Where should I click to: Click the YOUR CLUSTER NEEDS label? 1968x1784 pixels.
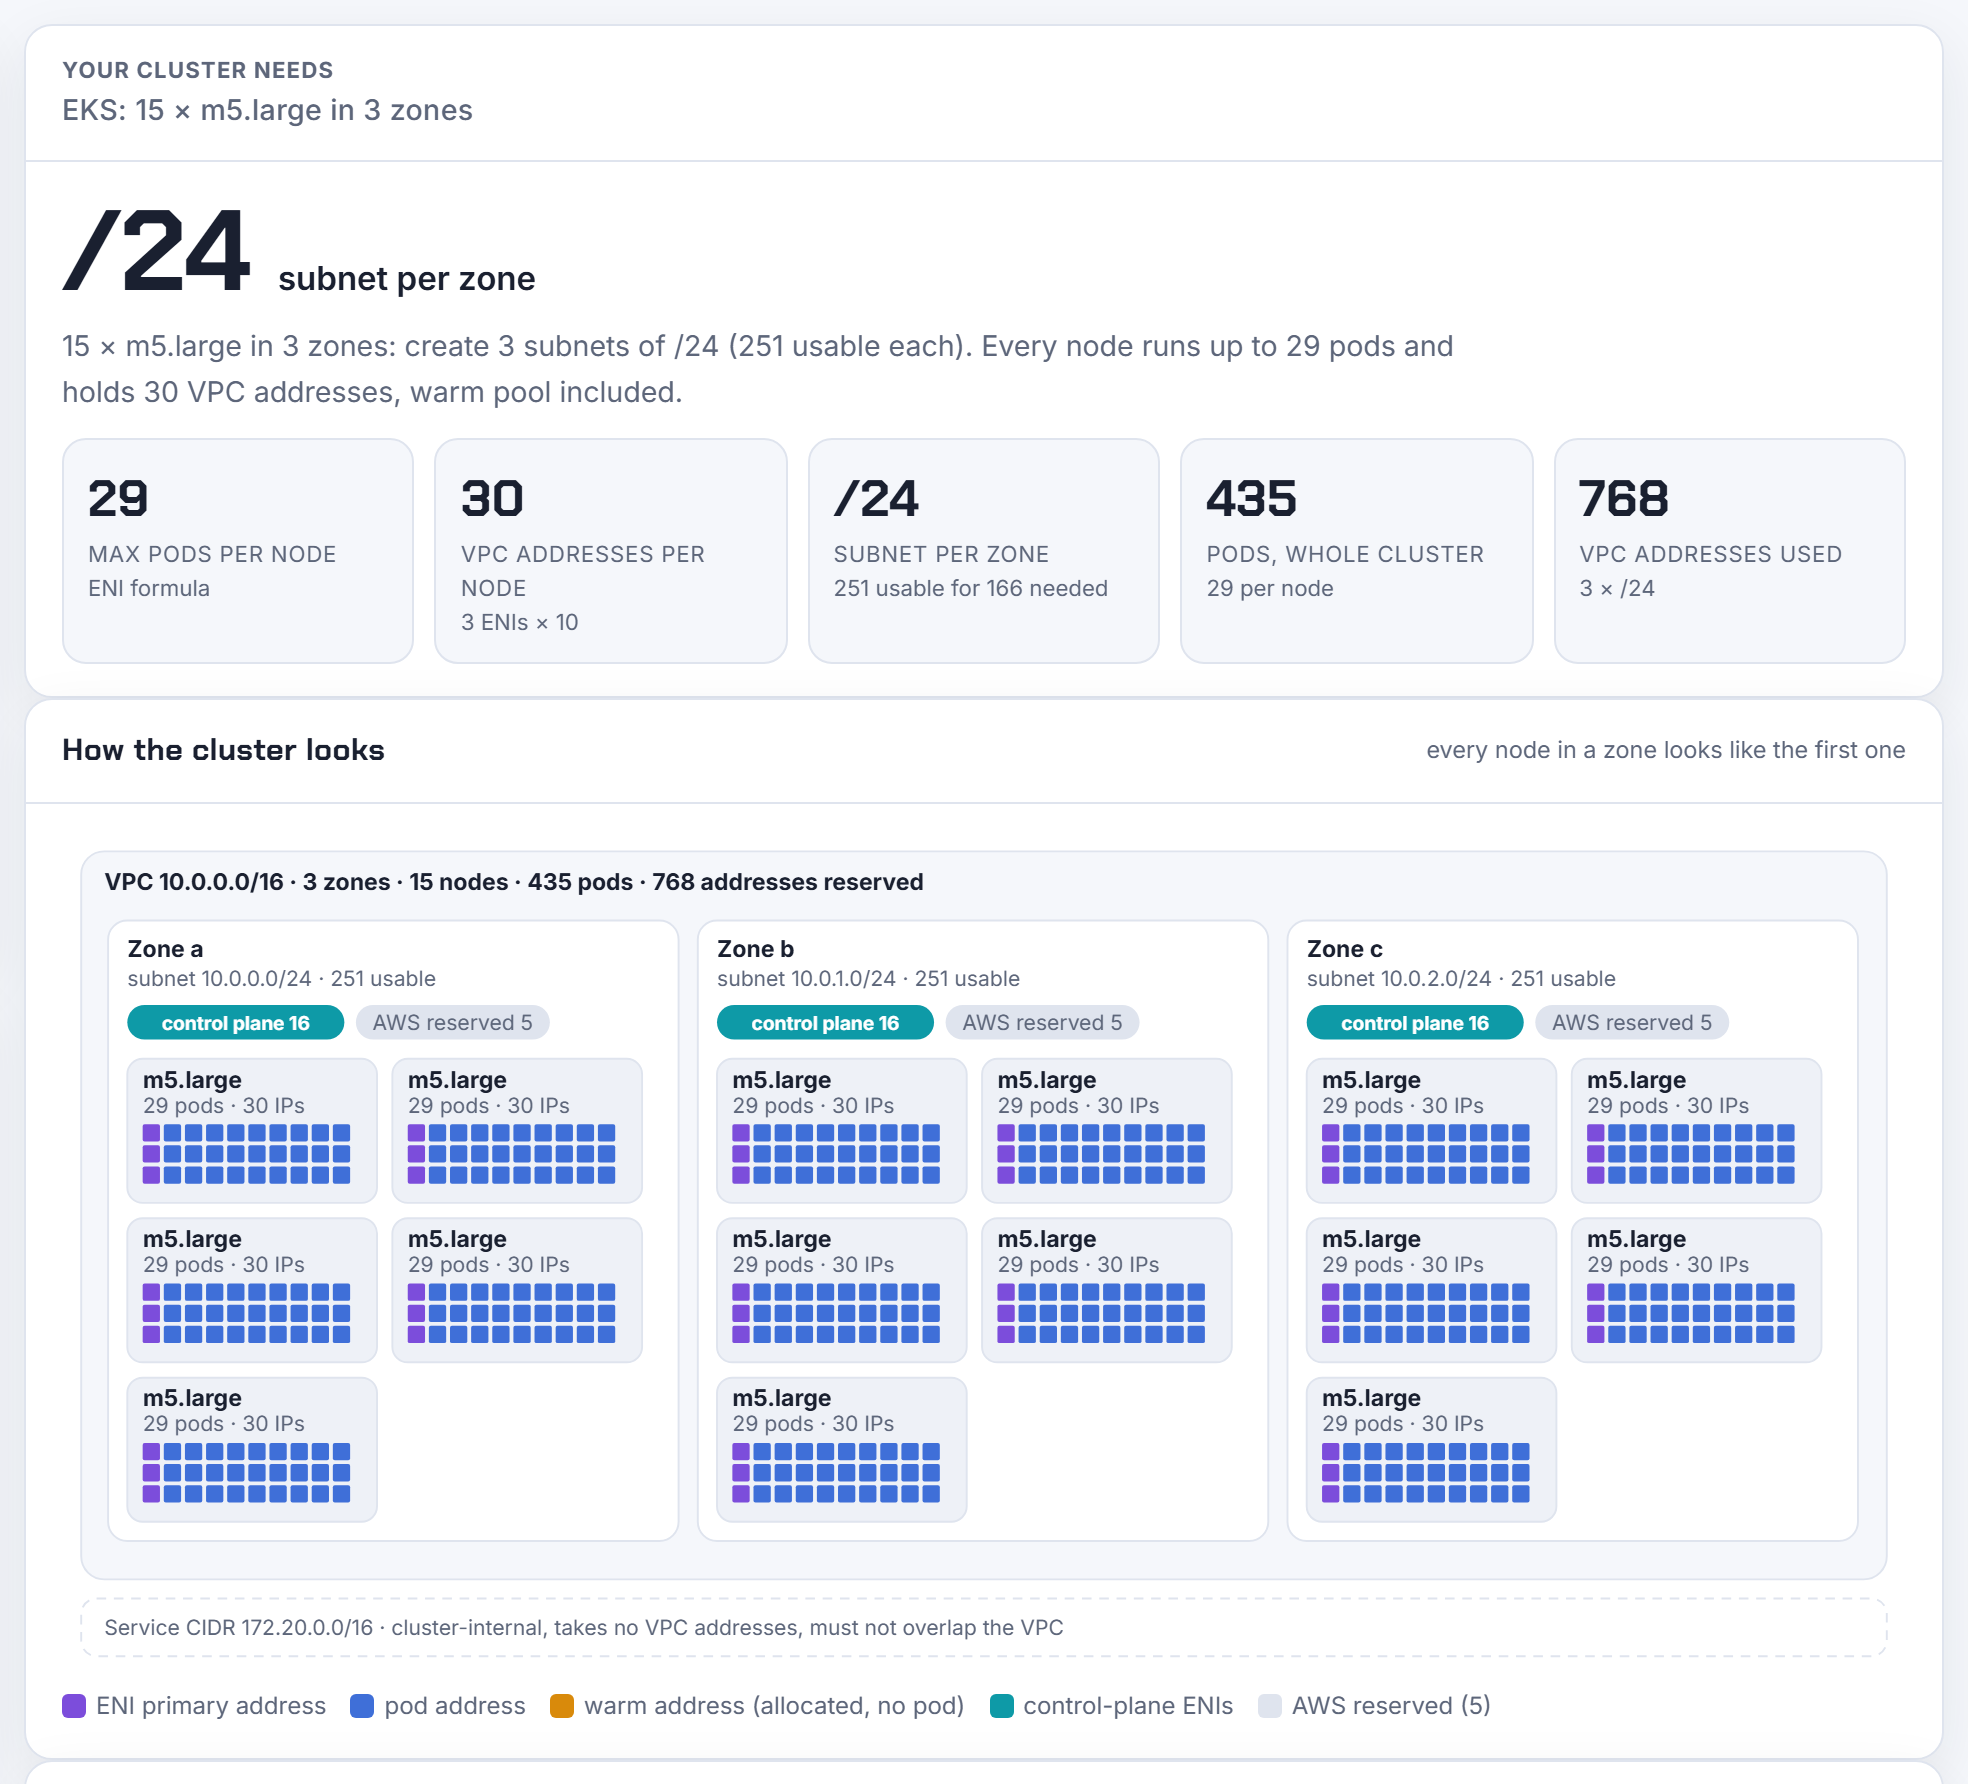click(x=198, y=70)
